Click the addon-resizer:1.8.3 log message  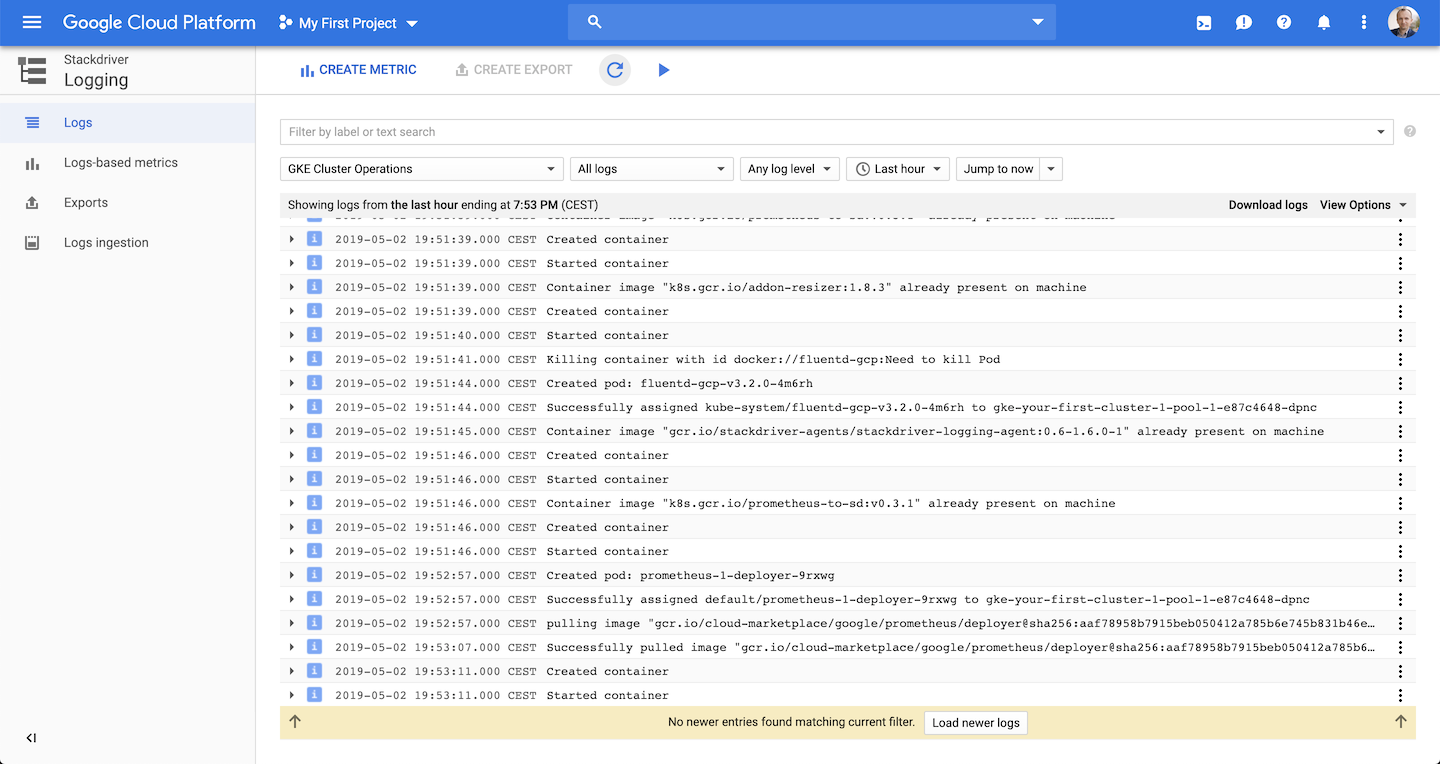pos(816,287)
